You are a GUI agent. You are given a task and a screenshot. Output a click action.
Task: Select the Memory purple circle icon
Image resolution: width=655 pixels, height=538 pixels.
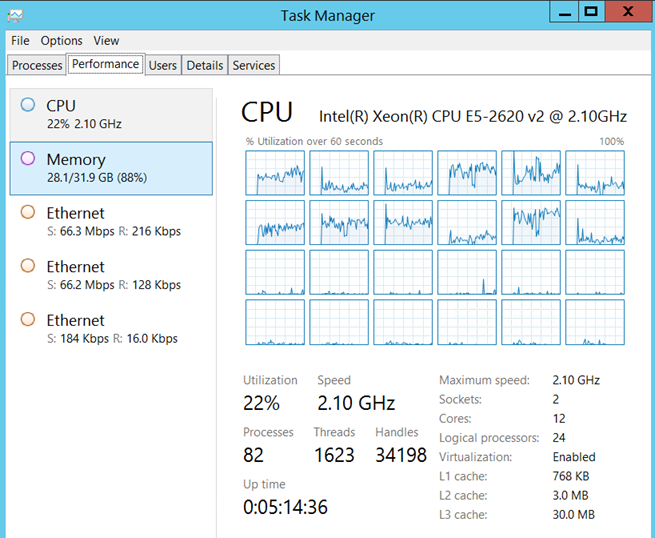click(x=28, y=158)
